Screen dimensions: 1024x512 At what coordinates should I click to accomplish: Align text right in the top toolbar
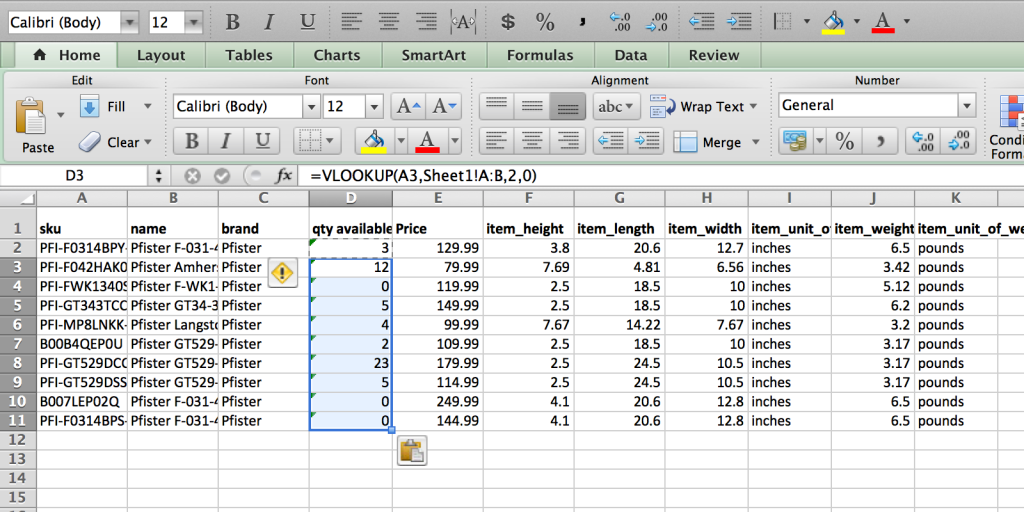pos(426,22)
